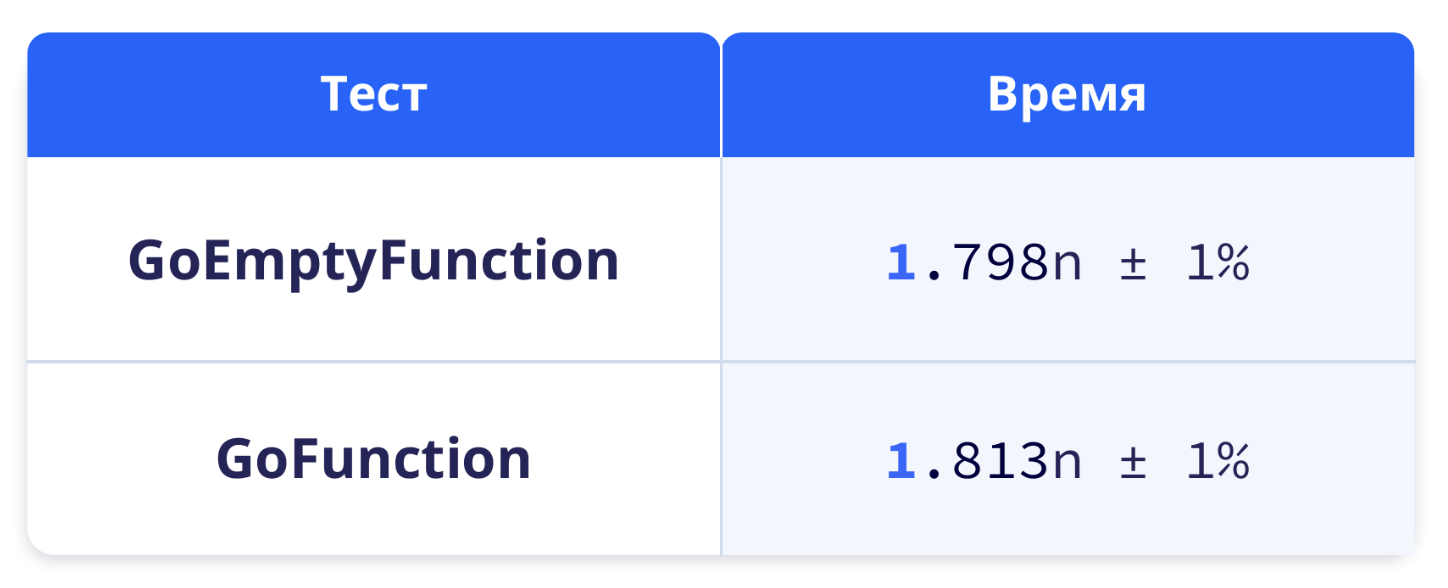Select the GoEmptyFunction test name cell
The image size is (1448, 588).
pyautogui.click(x=373, y=259)
